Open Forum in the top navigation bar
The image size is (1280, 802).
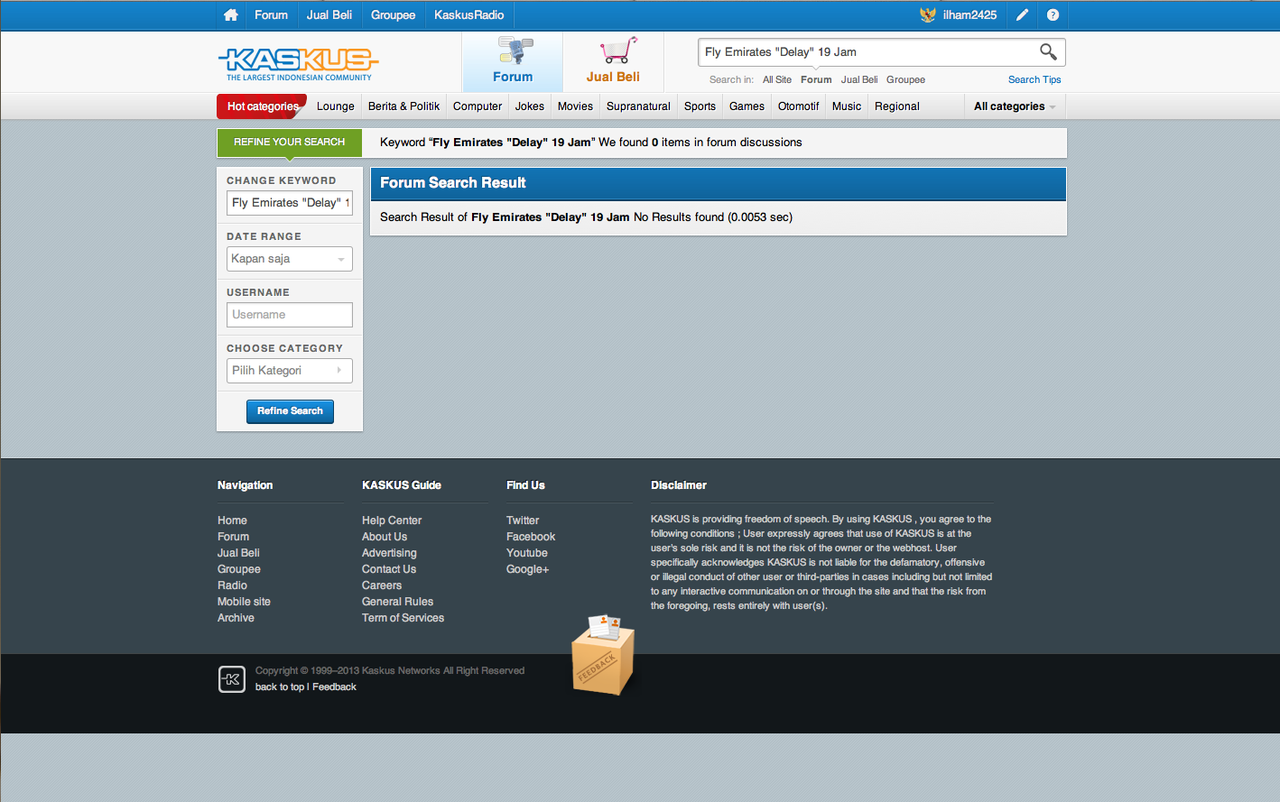click(x=271, y=15)
